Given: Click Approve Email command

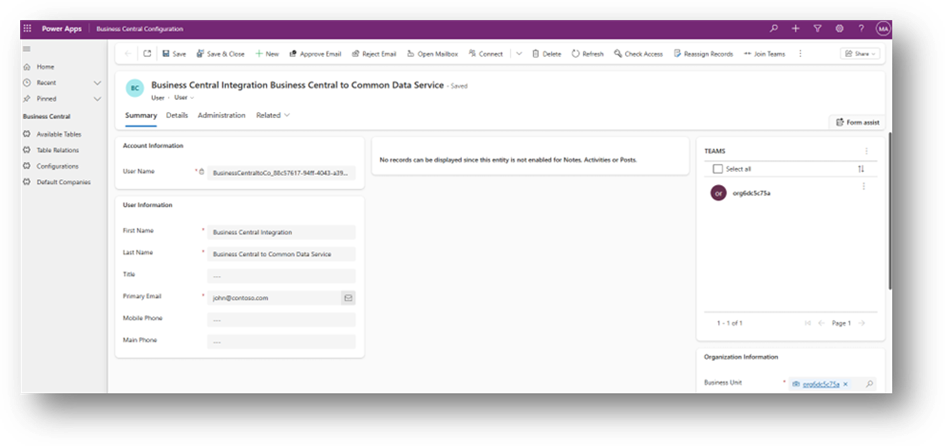Looking at the screenshot, I should point(315,54).
